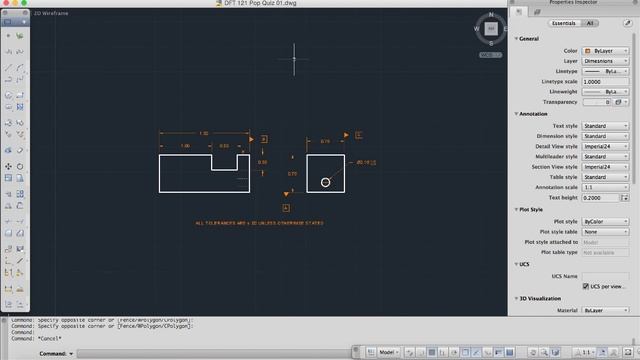Image resolution: width=640 pixels, height=360 pixels.
Task: Open the Plot style ByColor dropdown
Action: (x=605, y=221)
